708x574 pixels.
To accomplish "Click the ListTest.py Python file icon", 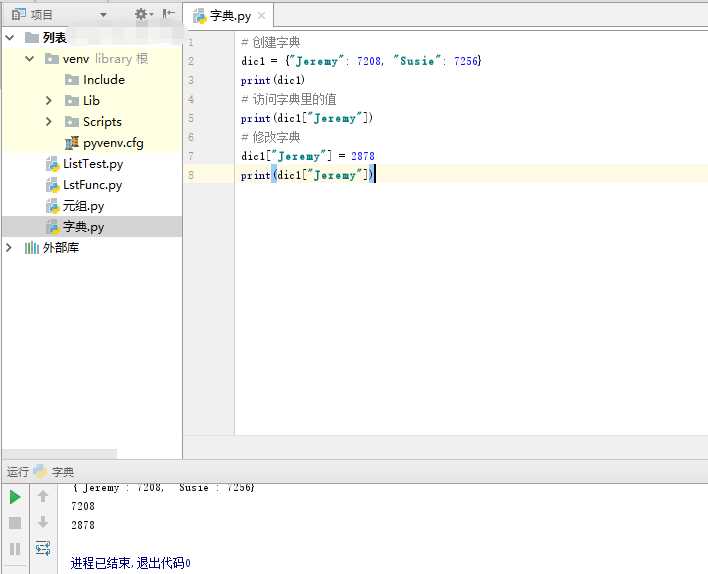I will pos(52,164).
